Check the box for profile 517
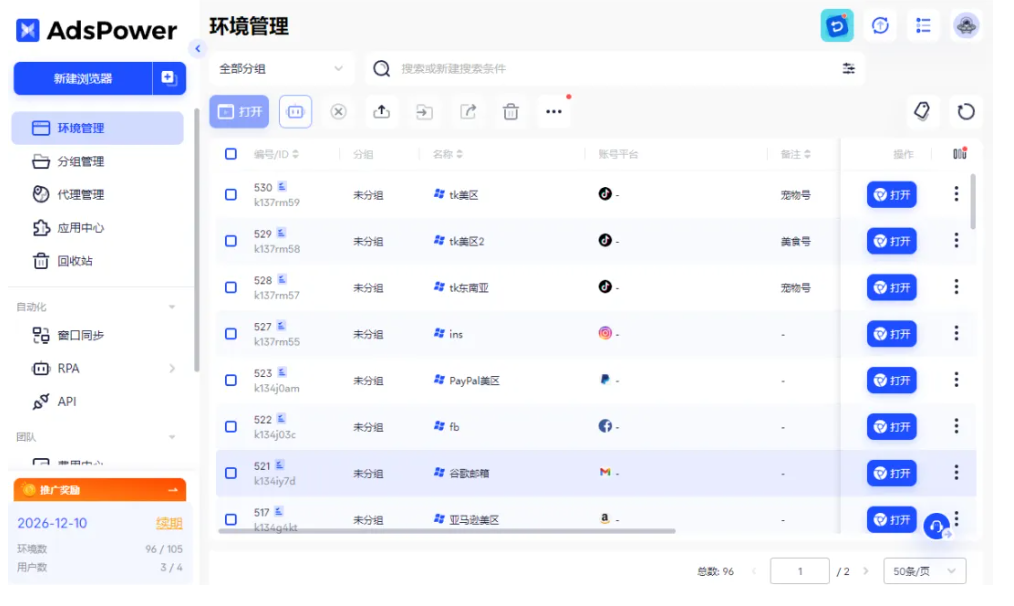Screen dimensions: 1014x606 click(231, 519)
